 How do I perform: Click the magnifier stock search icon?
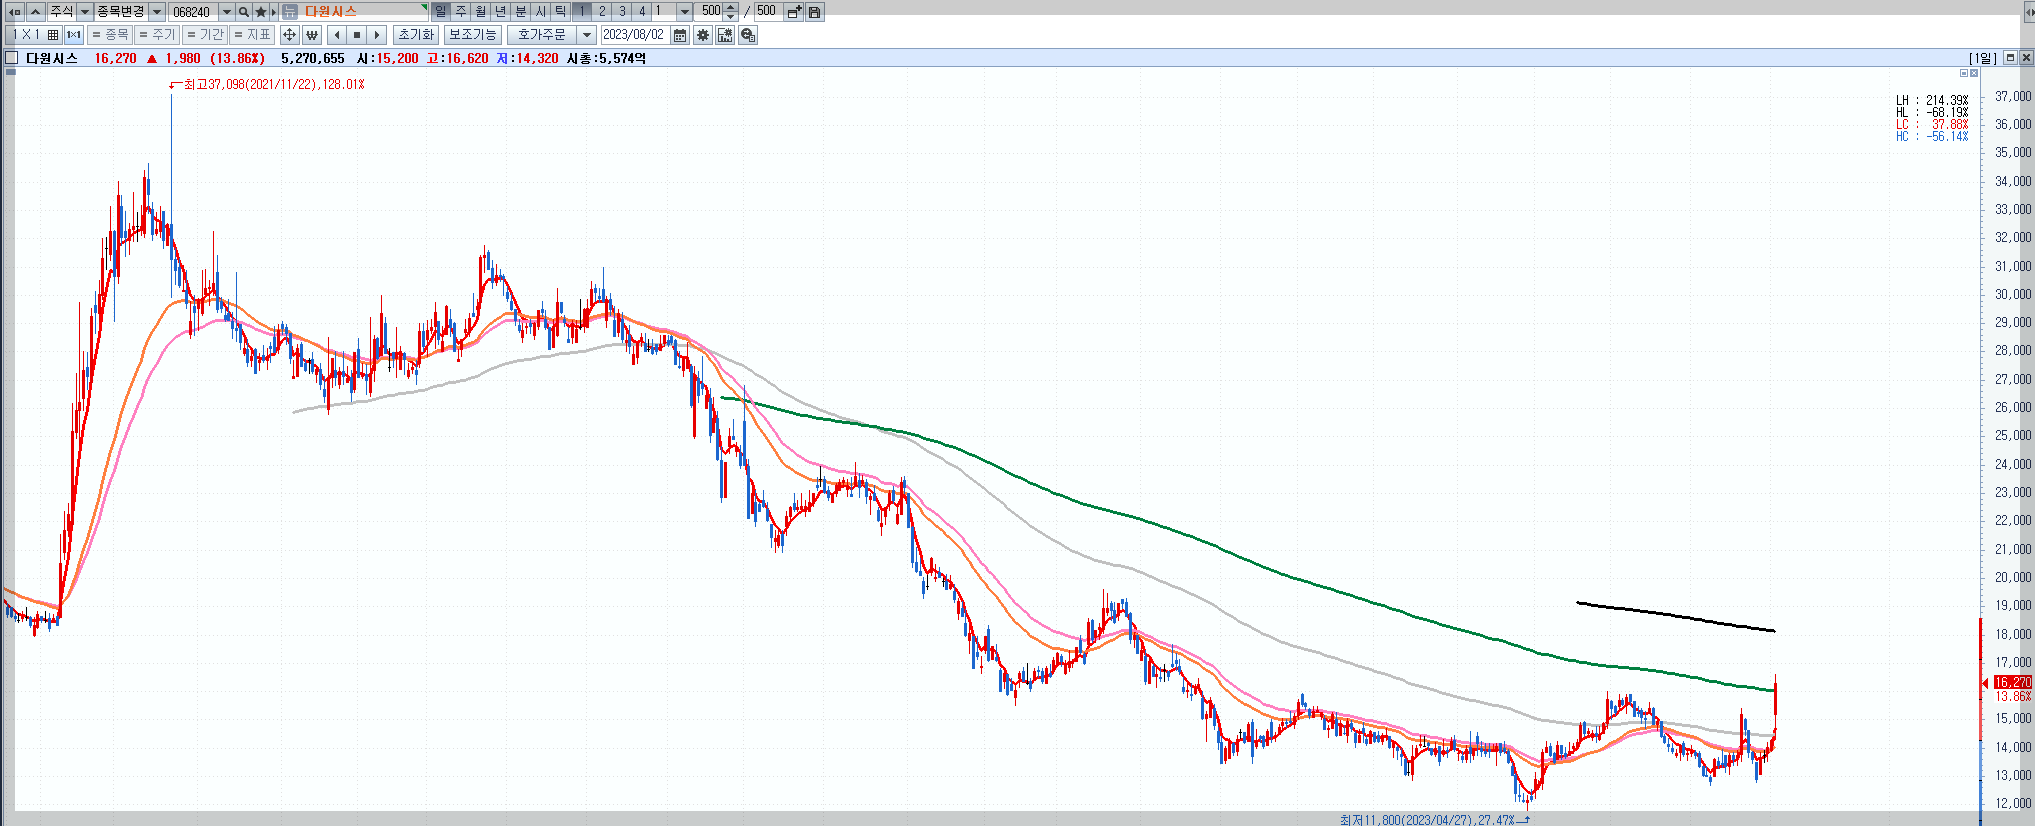point(243,11)
